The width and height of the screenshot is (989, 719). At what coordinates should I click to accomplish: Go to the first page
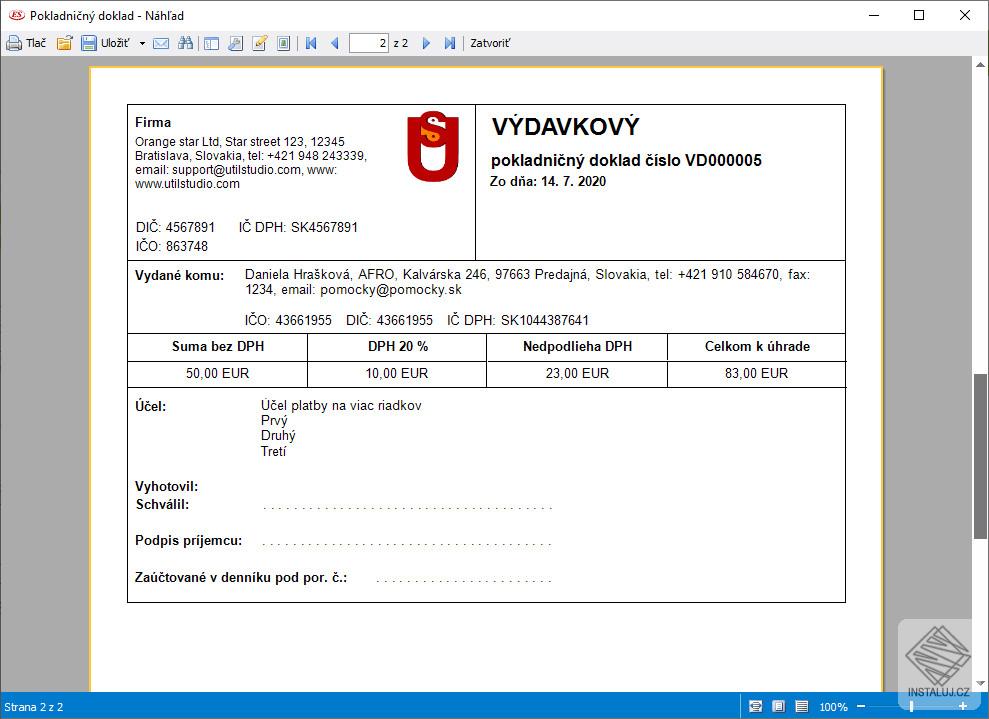click(311, 44)
